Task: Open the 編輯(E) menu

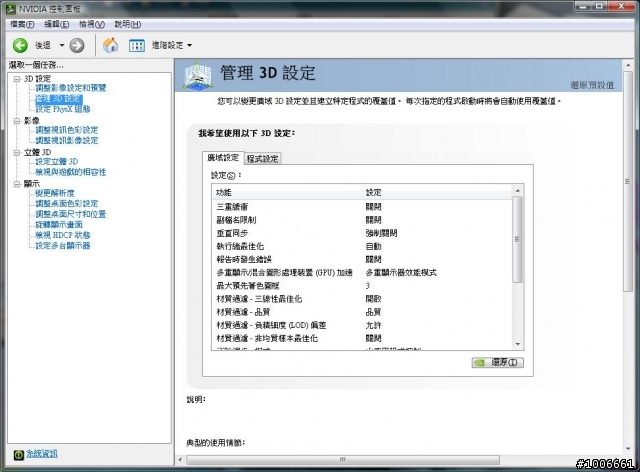Action: coord(56,24)
